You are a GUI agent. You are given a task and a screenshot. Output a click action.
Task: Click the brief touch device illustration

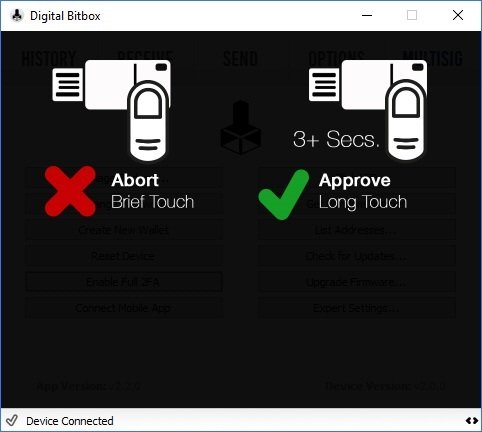click(112, 110)
